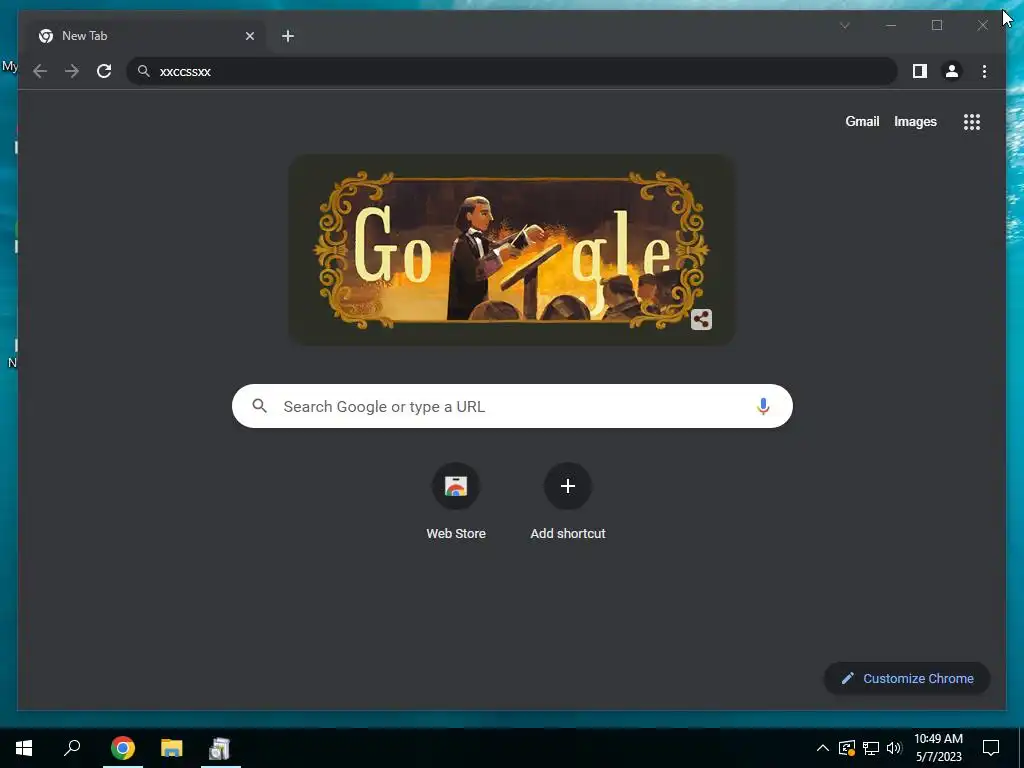Screen dimensions: 1024x768
Task: Click the Chrome taskbar icon
Action: point(123,748)
